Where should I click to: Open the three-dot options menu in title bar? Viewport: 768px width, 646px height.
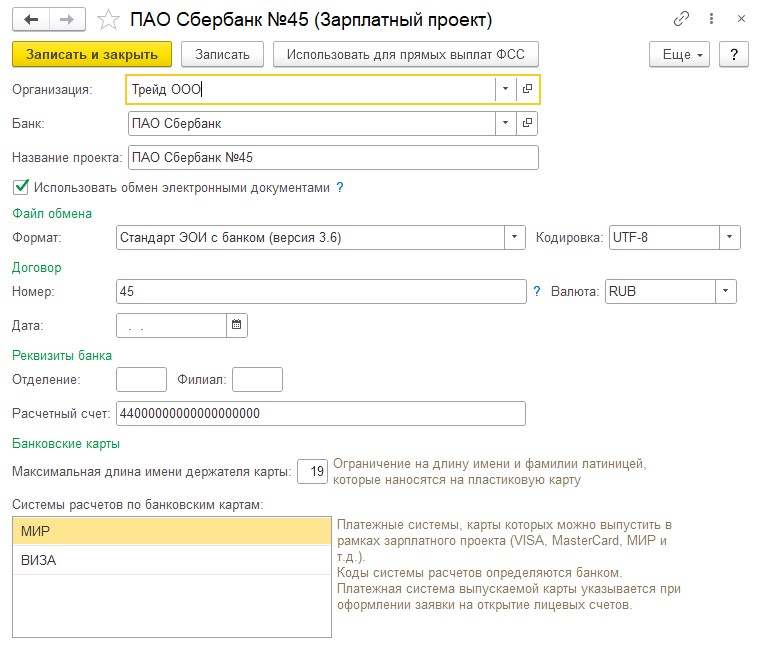pyautogui.click(x=711, y=19)
